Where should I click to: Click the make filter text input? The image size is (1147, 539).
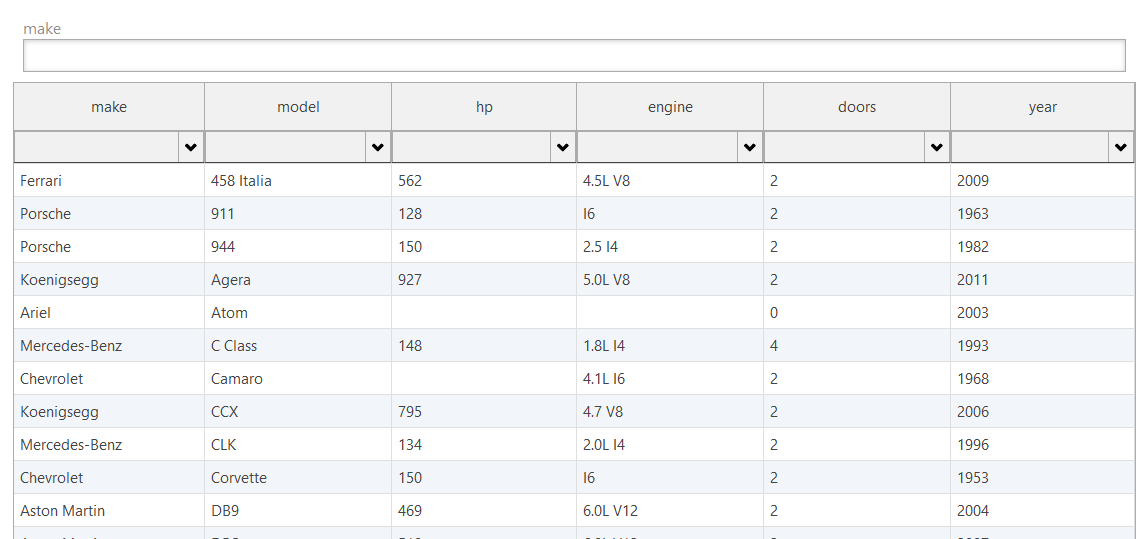(573, 56)
